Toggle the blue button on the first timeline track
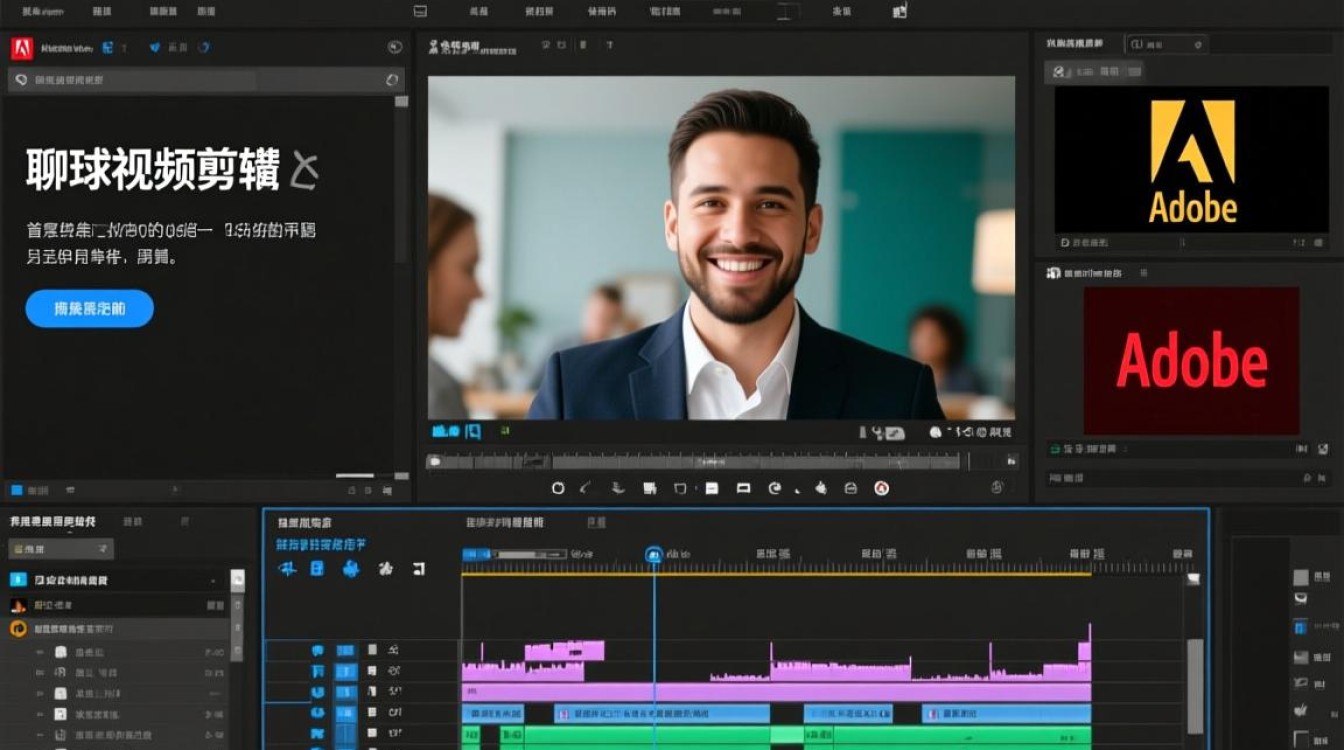 345,650
